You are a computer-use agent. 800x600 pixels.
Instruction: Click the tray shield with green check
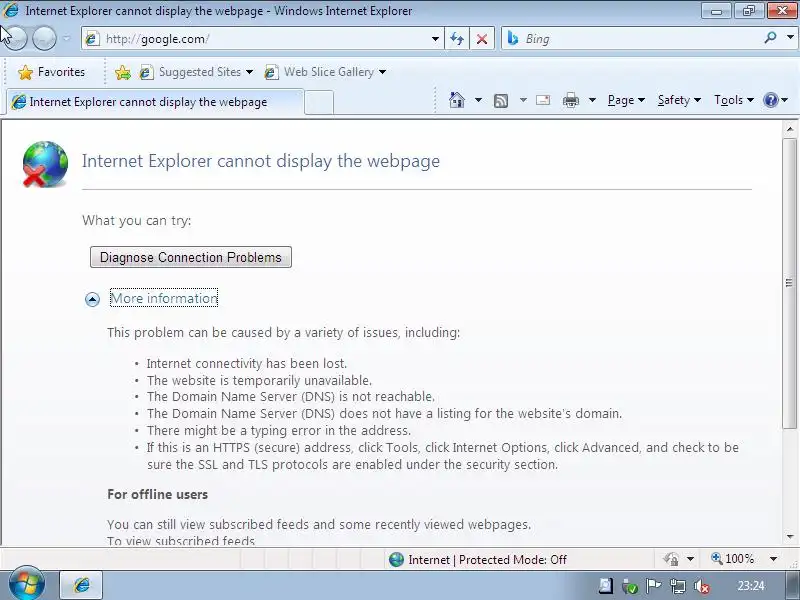click(630, 587)
